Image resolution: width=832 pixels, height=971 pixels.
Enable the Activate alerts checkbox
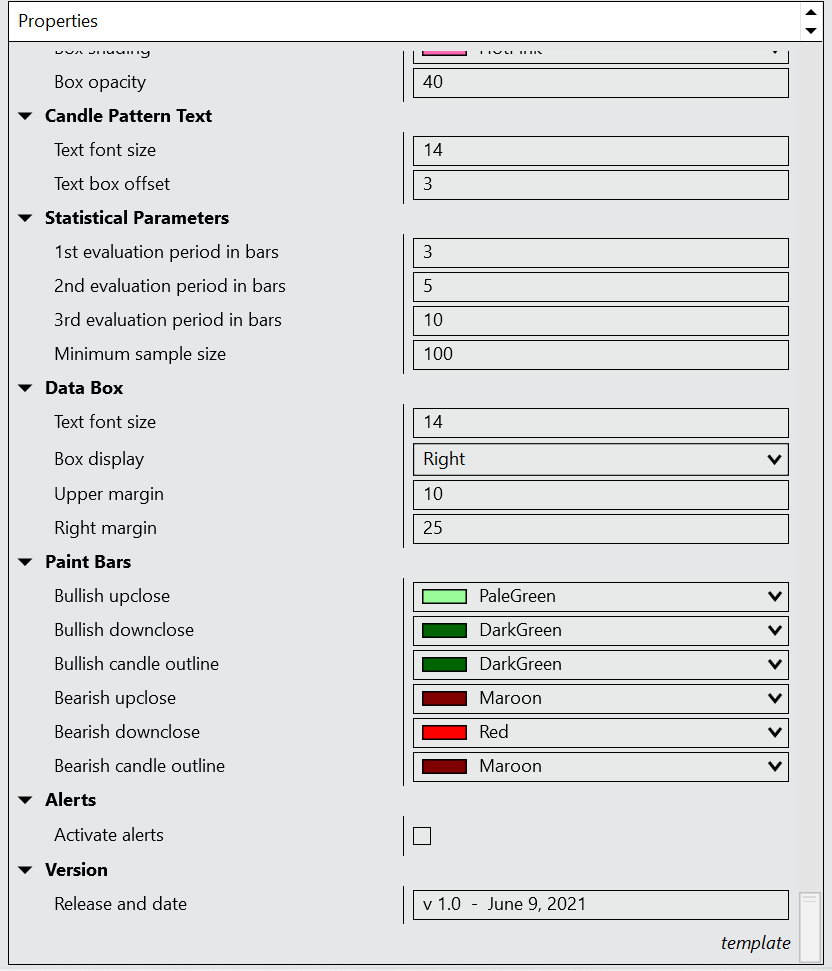[x=422, y=836]
